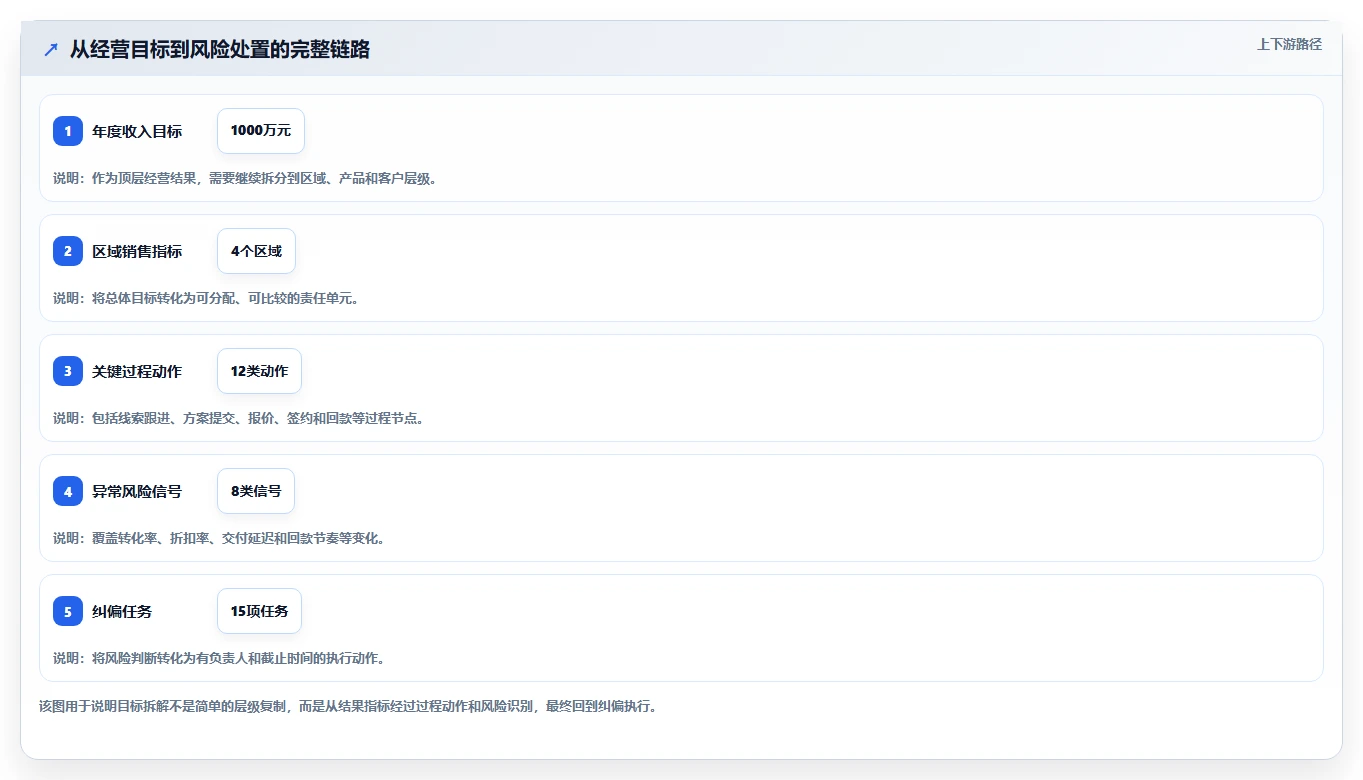Click the step 2 number badge
1363x780 pixels.
tap(68, 251)
